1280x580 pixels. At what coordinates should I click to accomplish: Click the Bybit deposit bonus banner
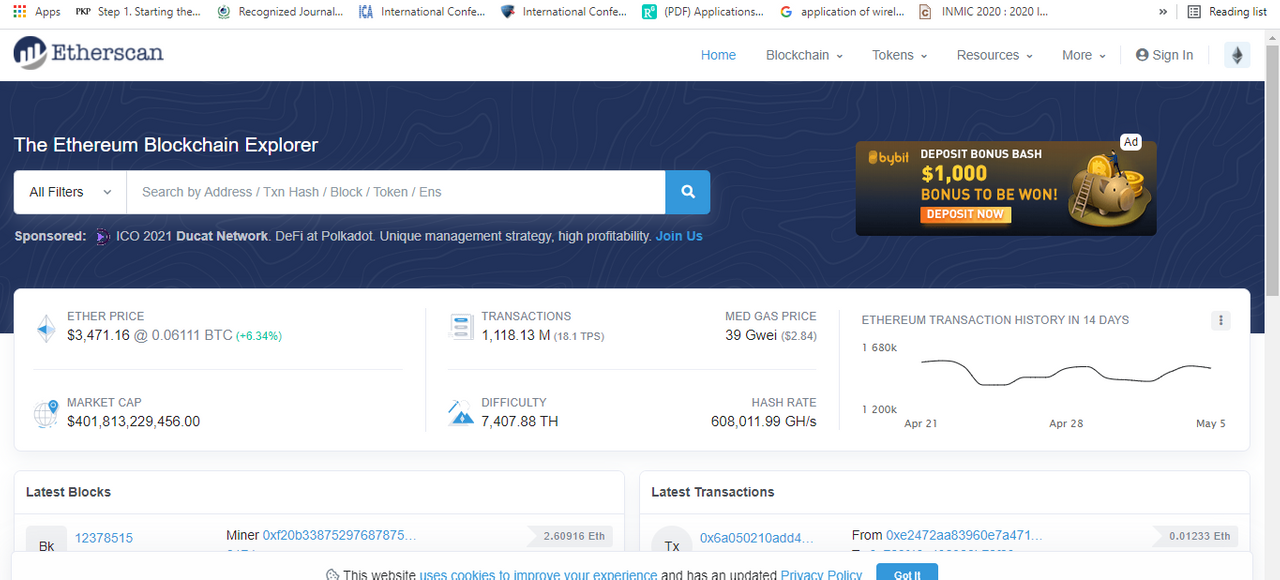point(1006,188)
